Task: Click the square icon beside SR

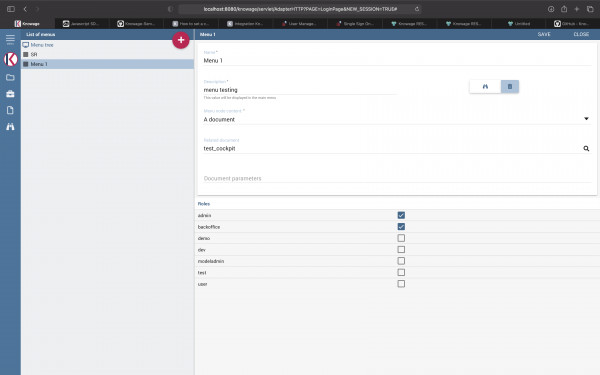Action: 26,54
